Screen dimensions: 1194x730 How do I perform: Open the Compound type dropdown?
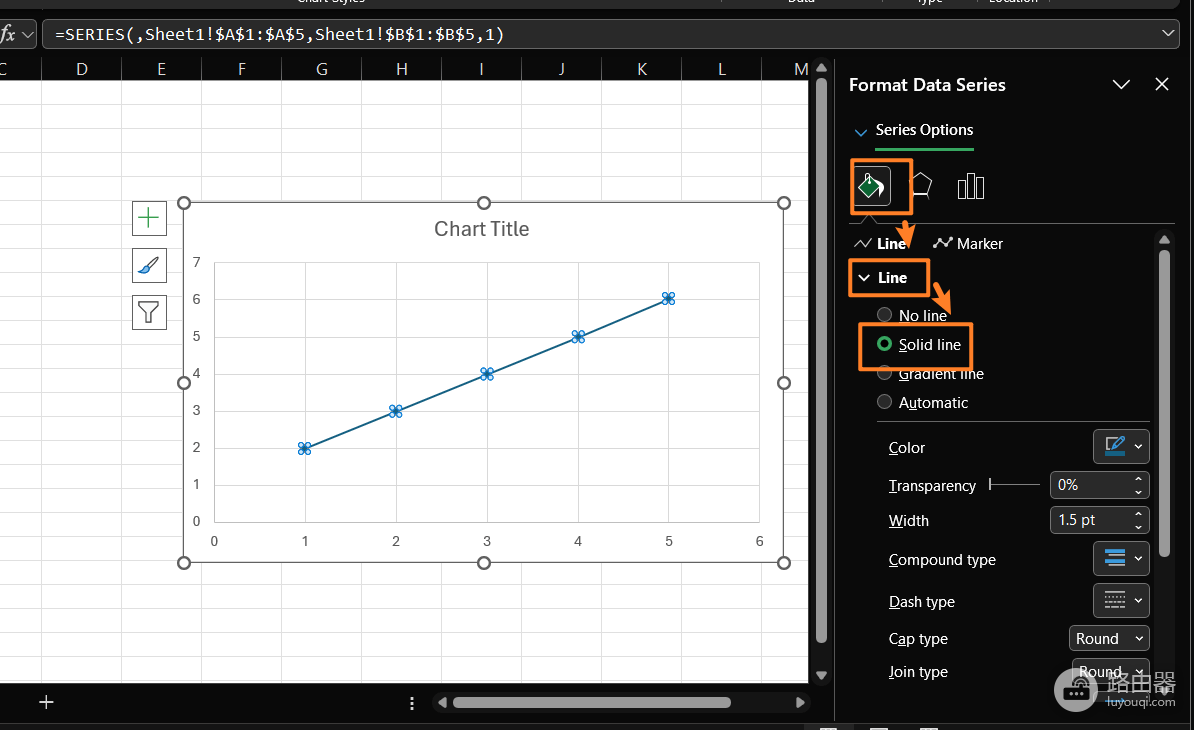tap(1121, 559)
